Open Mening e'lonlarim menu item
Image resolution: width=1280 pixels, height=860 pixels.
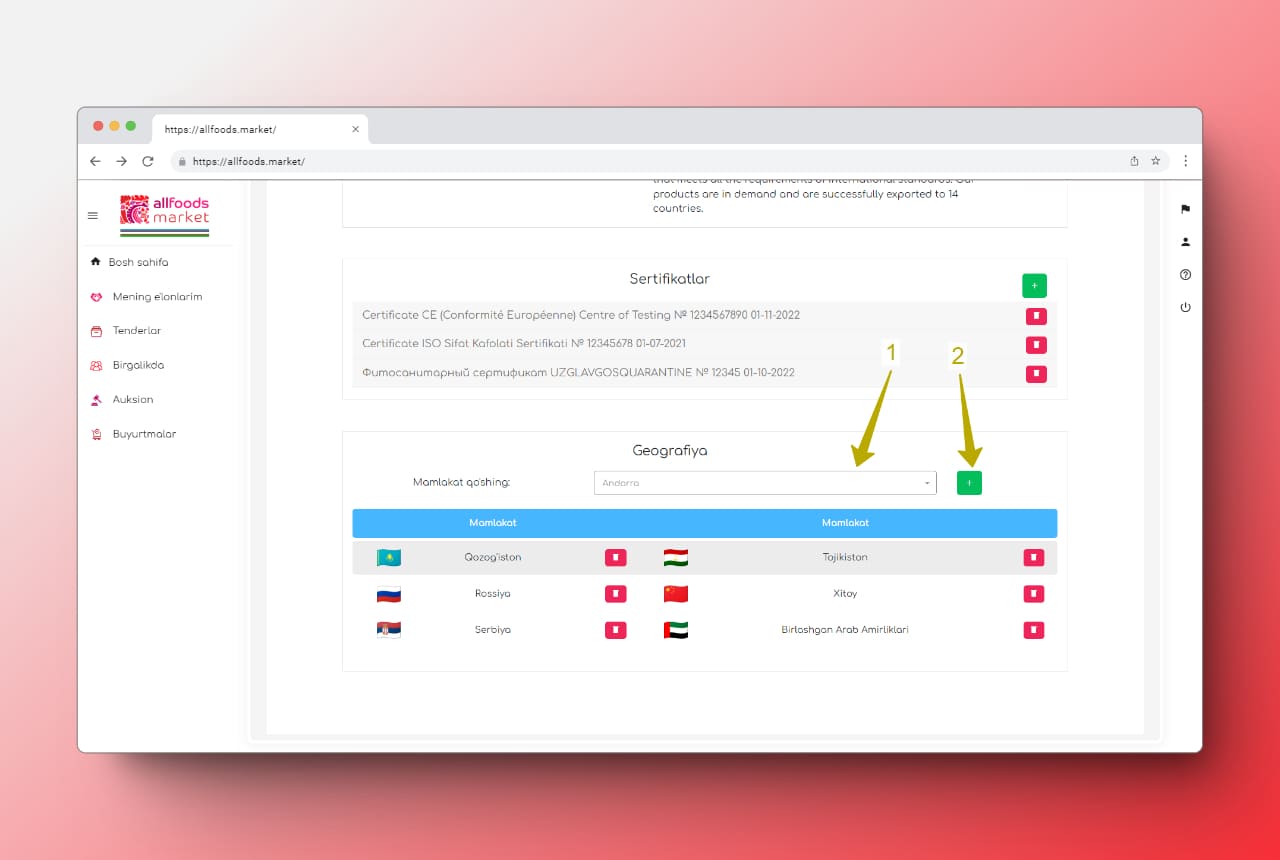pyautogui.click(x=157, y=297)
